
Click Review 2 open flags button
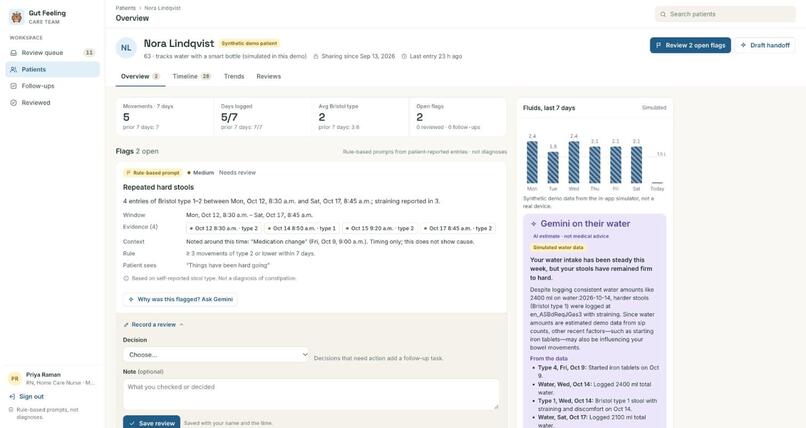click(690, 45)
